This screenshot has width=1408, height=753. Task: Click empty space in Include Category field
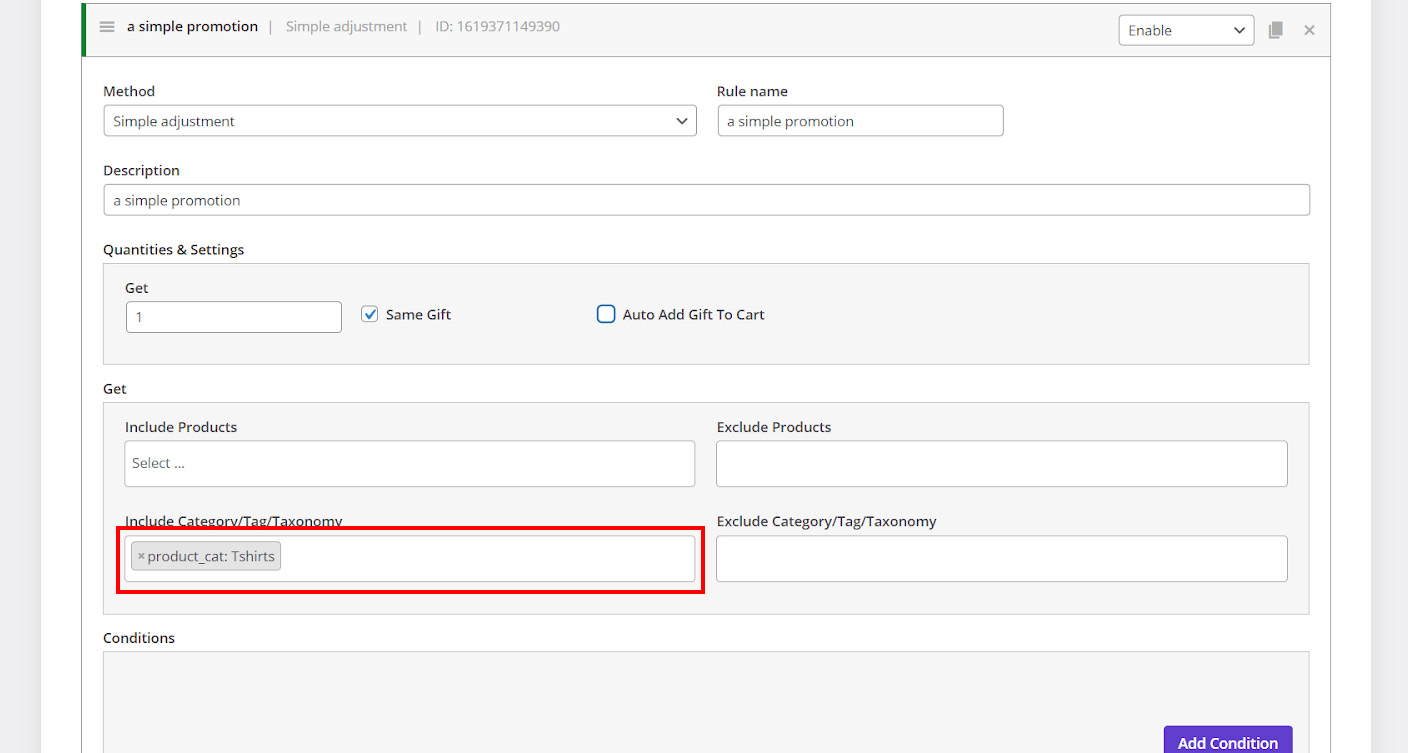(x=490, y=559)
